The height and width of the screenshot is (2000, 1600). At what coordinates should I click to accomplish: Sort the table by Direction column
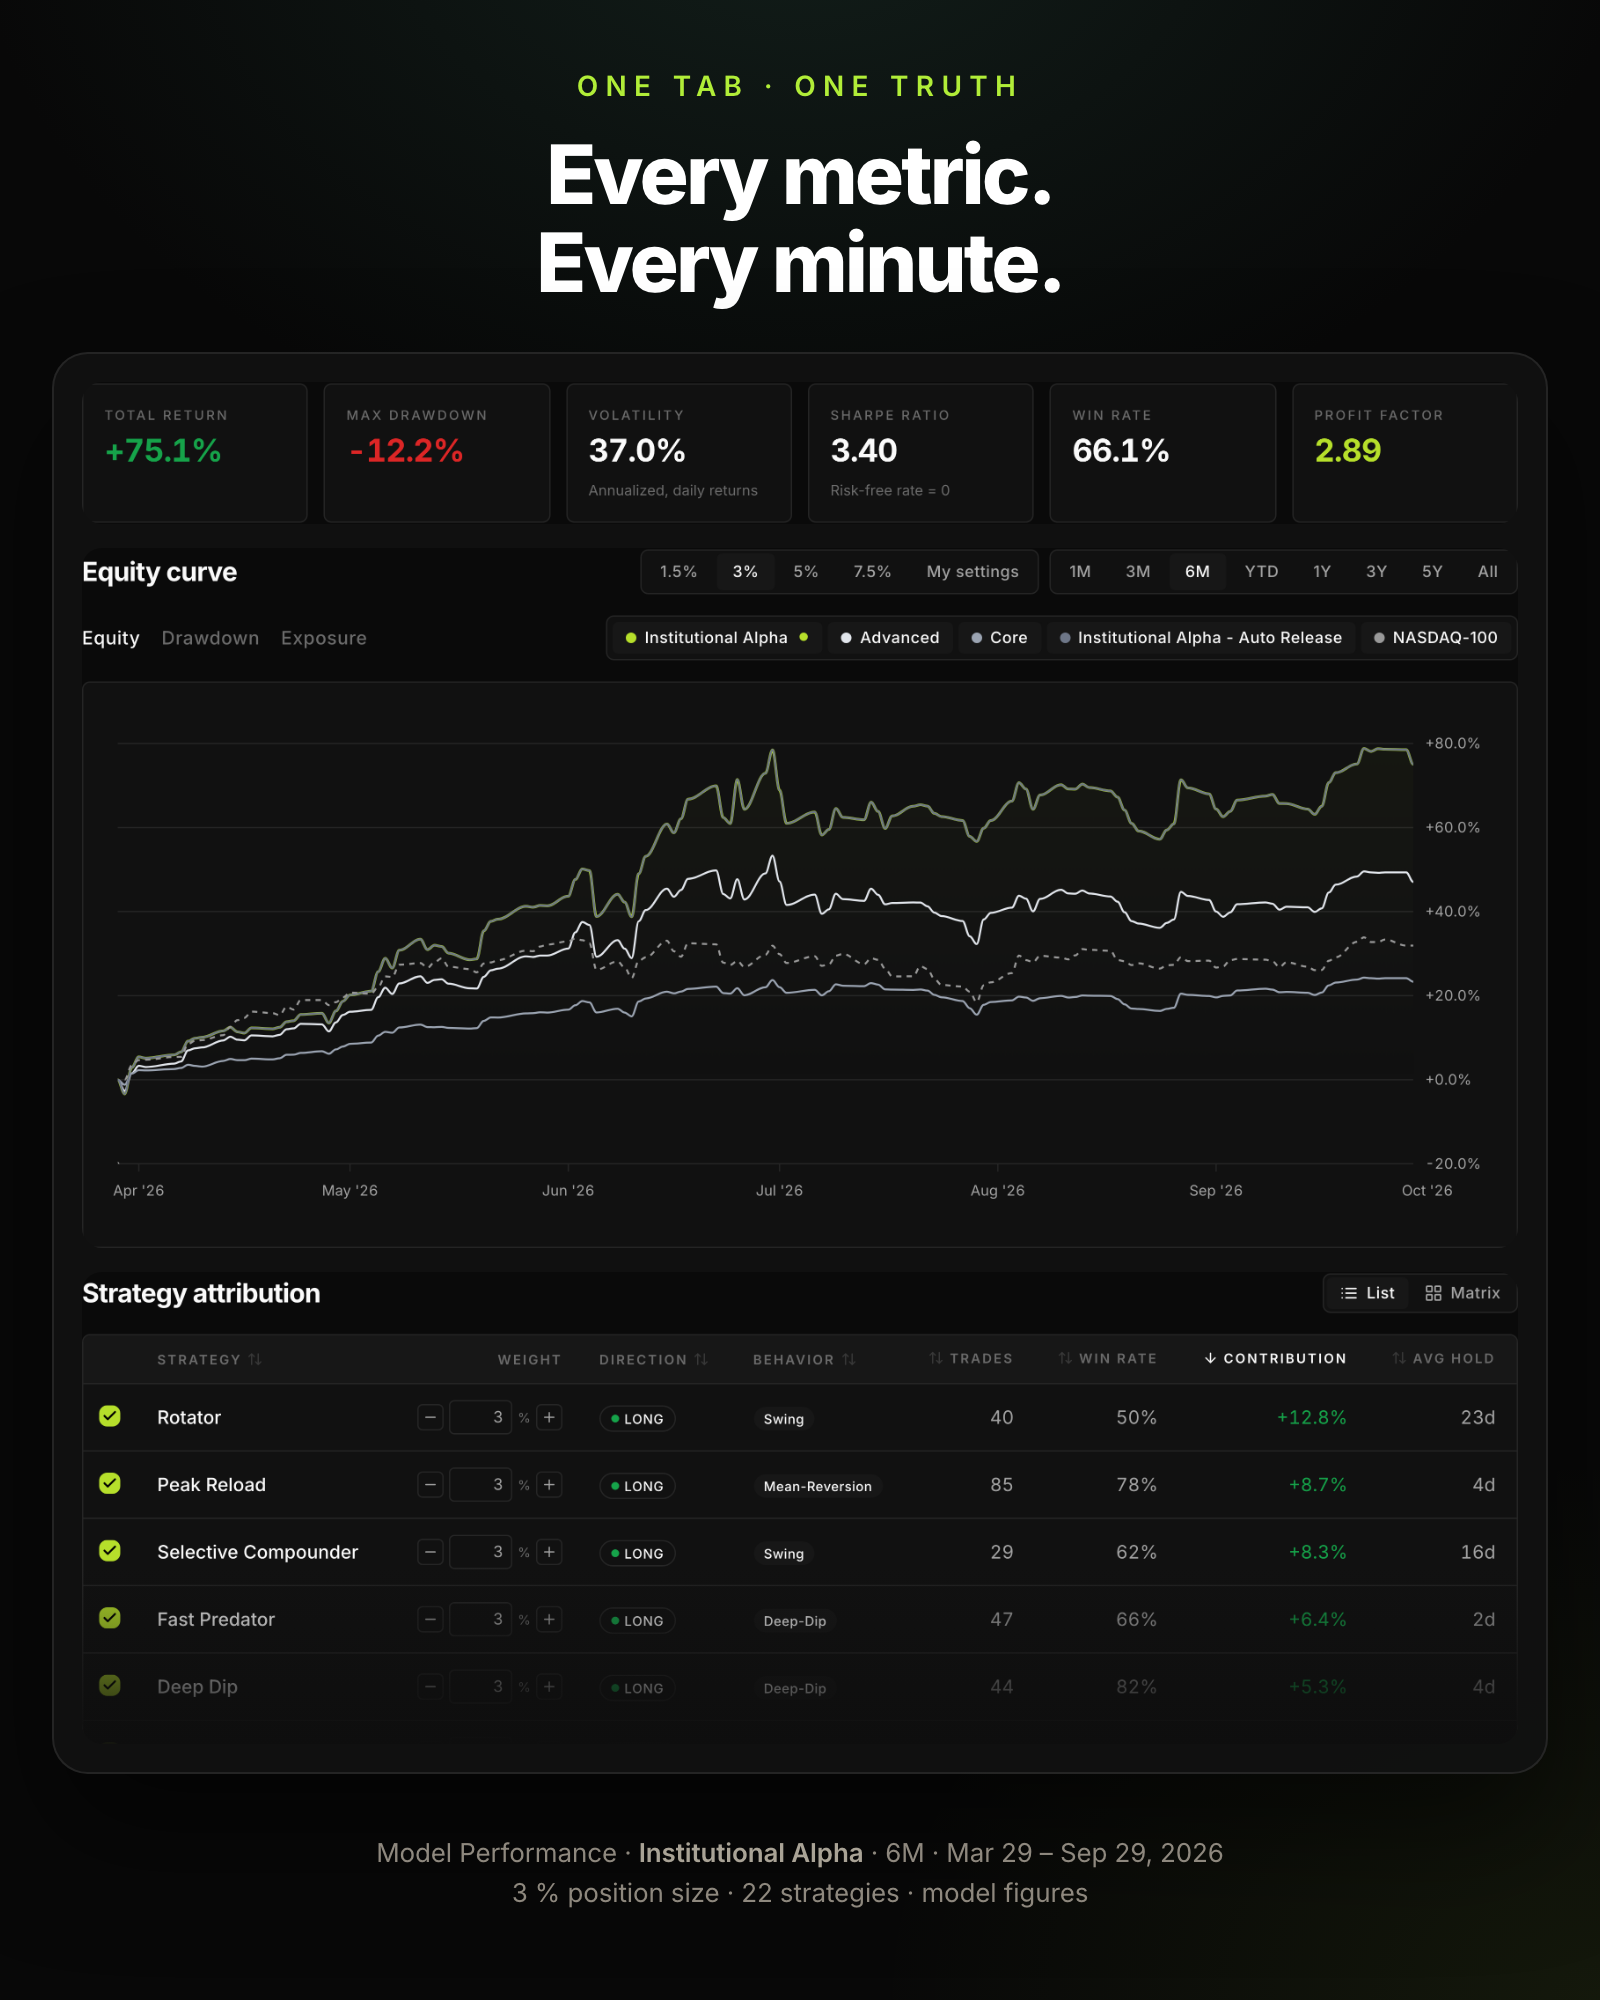coord(653,1359)
